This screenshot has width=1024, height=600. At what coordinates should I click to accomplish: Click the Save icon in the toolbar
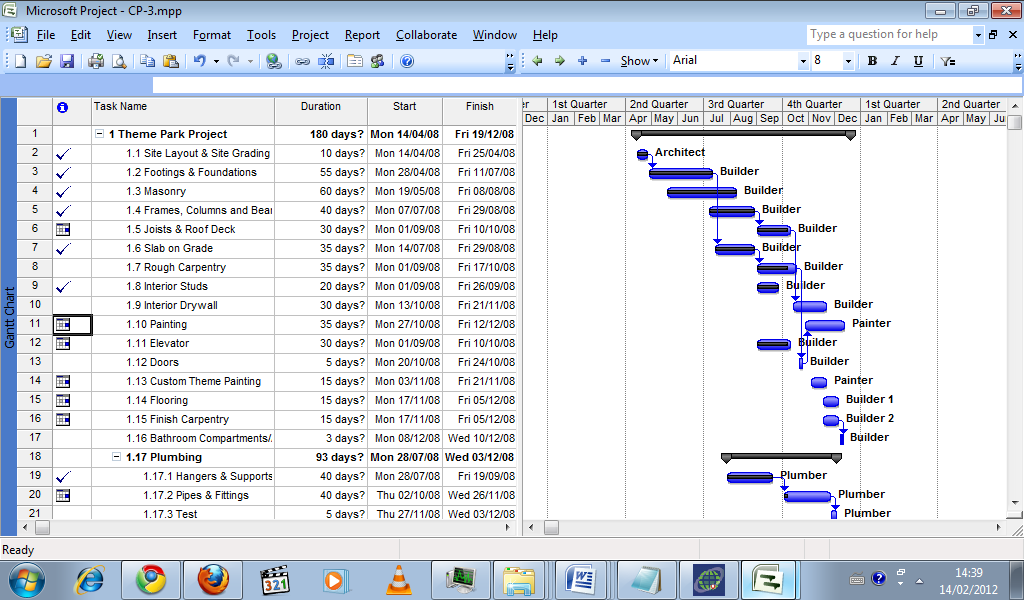67,61
